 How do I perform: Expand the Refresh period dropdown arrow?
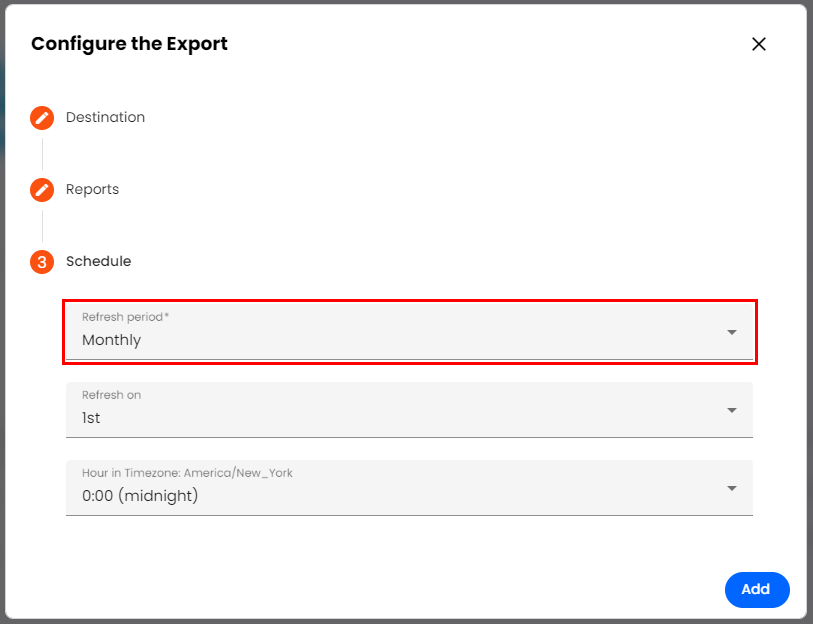click(732, 332)
